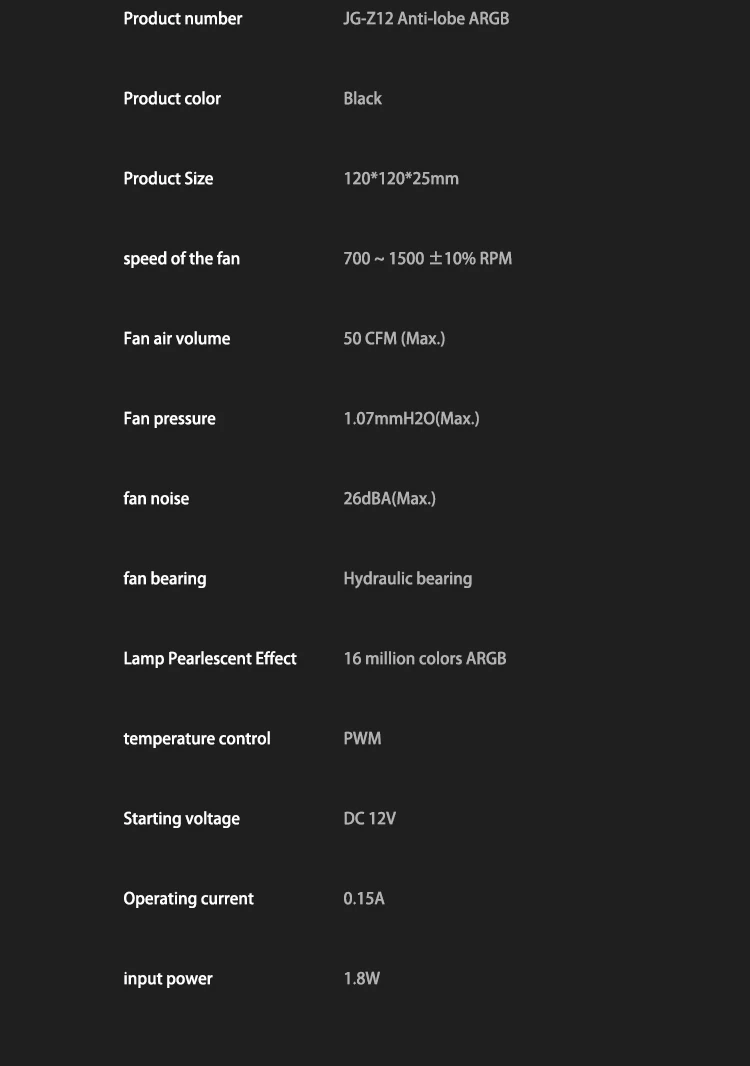Select the "Product color" label
This screenshot has height=1066, width=750.
[172, 99]
